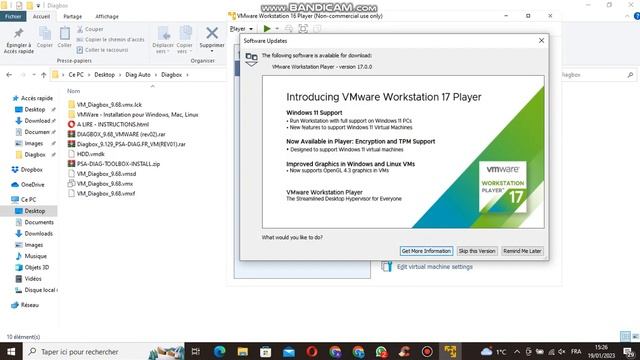Click Edit virtual machine settings link

point(435,267)
